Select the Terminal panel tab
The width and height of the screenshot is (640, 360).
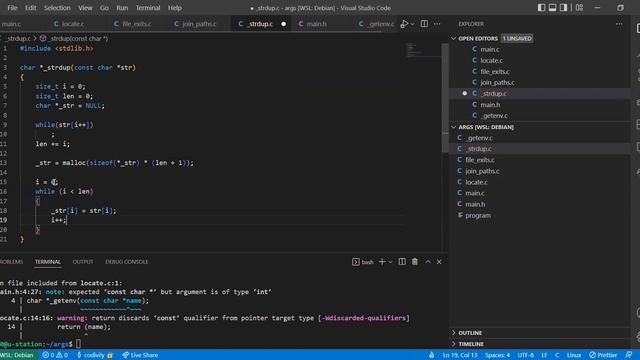pos(47,262)
